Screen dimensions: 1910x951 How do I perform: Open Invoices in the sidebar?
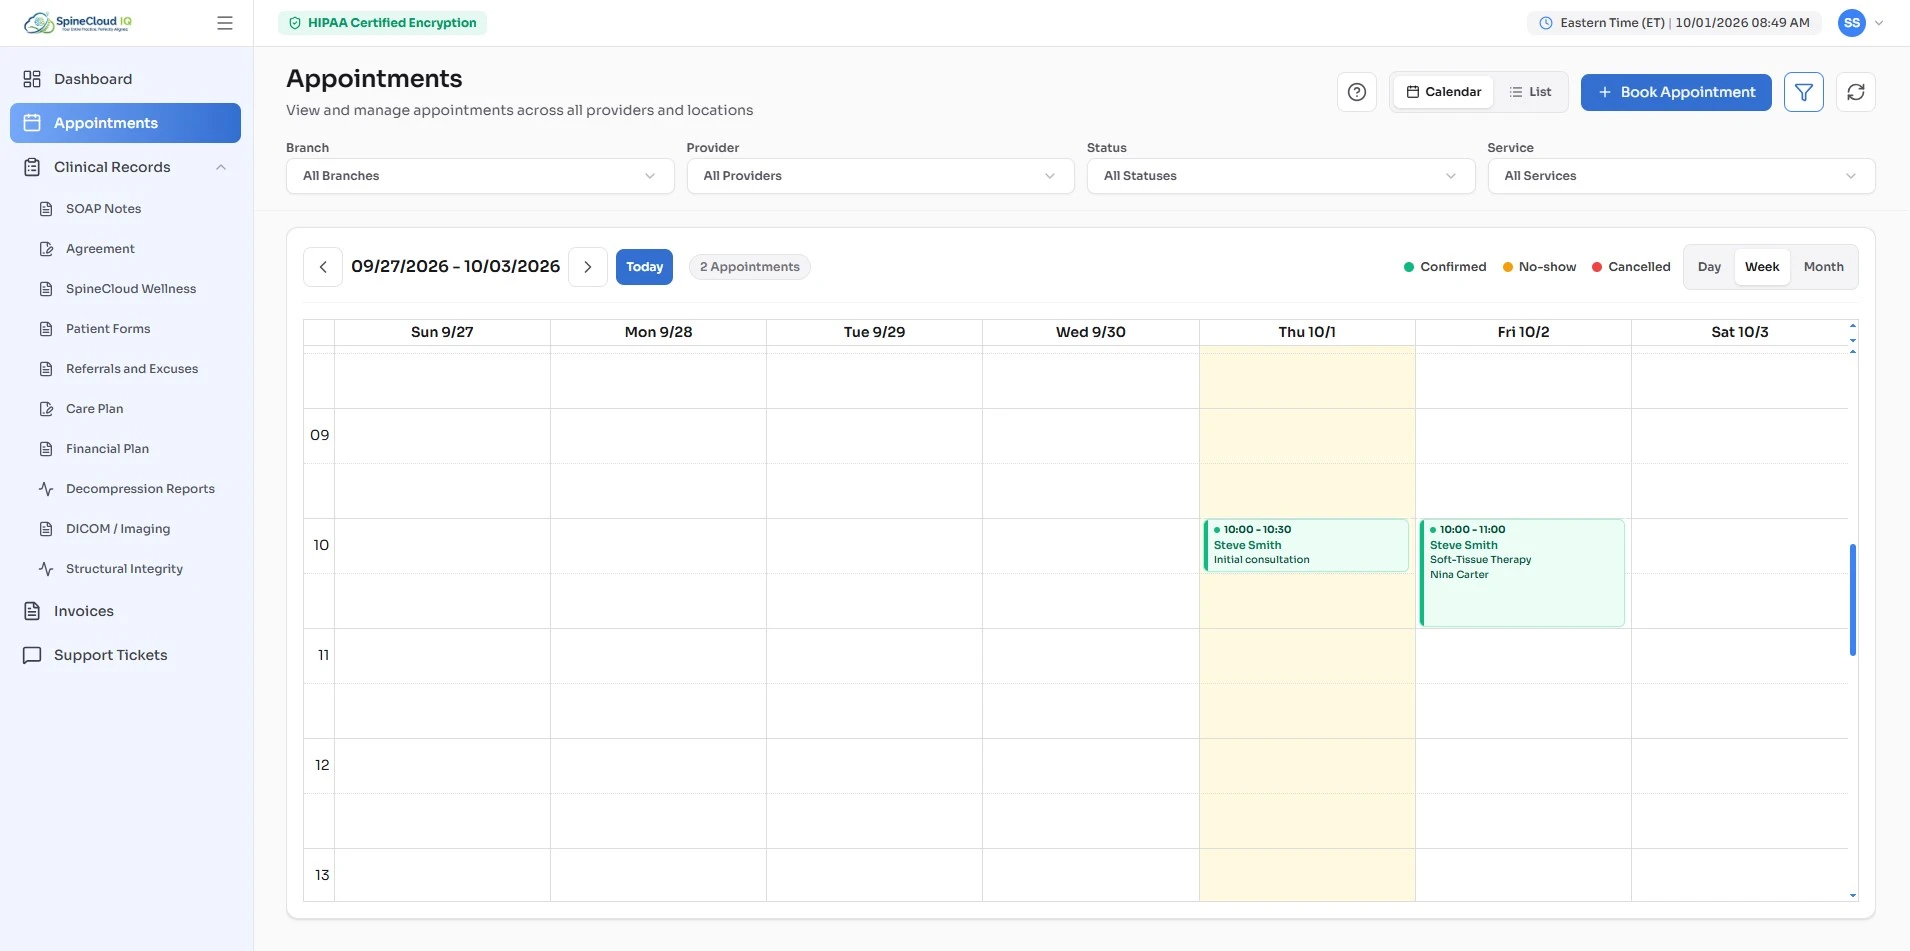pyautogui.click(x=126, y=611)
